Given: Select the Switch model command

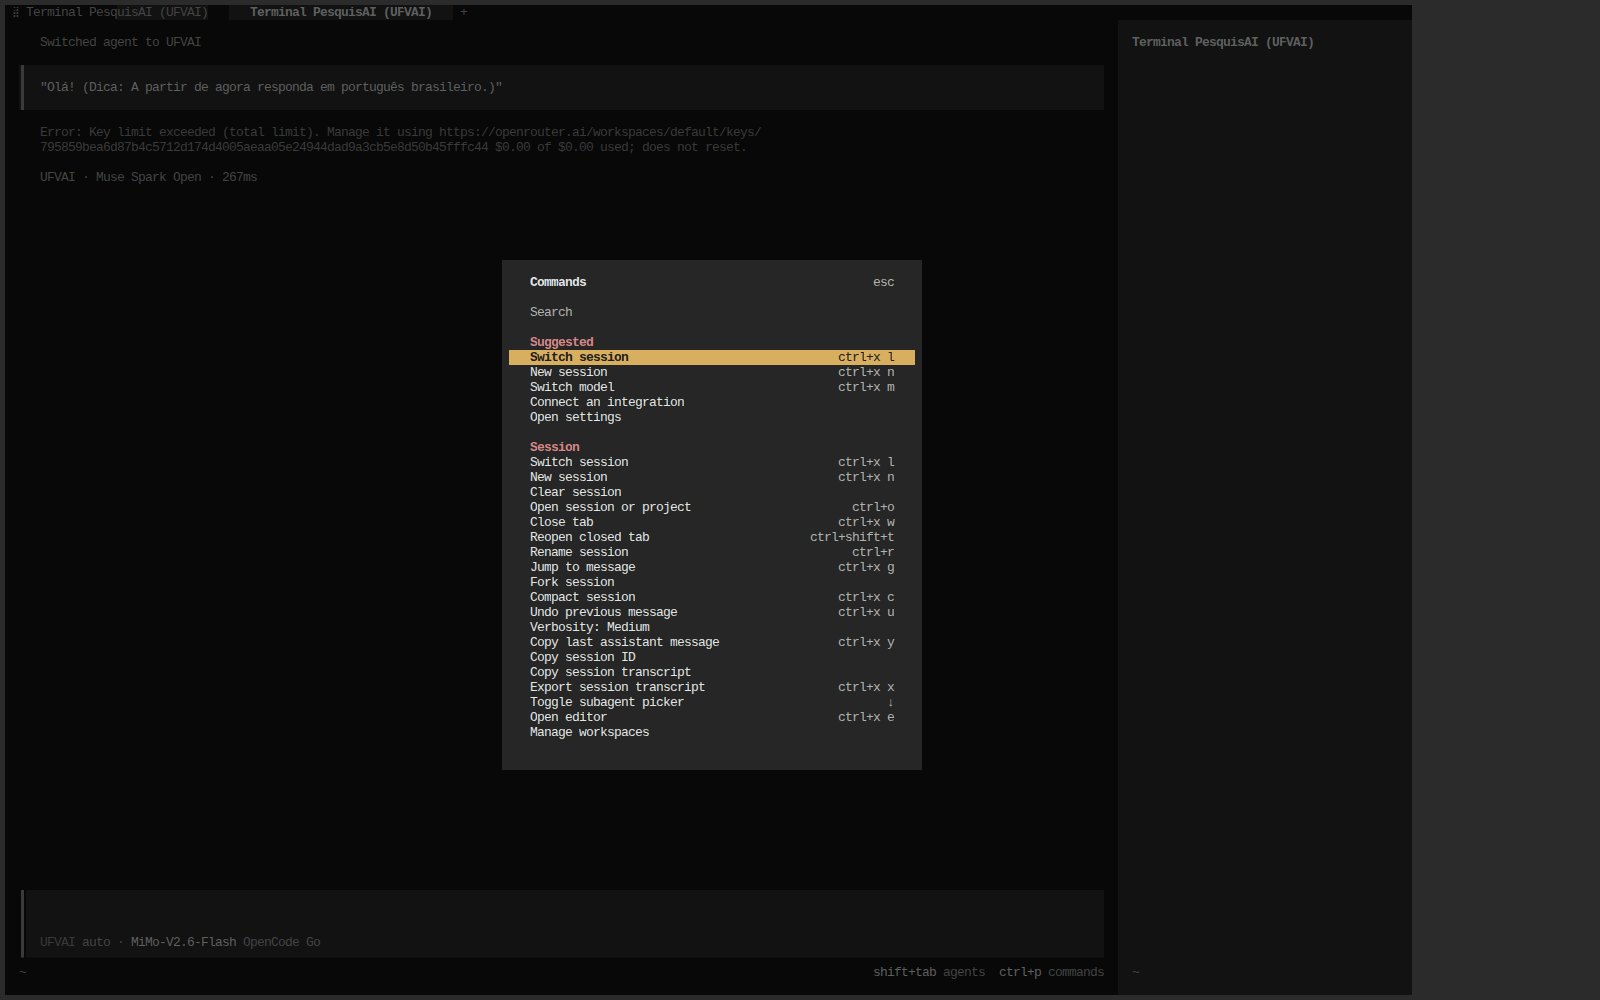Looking at the screenshot, I should (711, 387).
